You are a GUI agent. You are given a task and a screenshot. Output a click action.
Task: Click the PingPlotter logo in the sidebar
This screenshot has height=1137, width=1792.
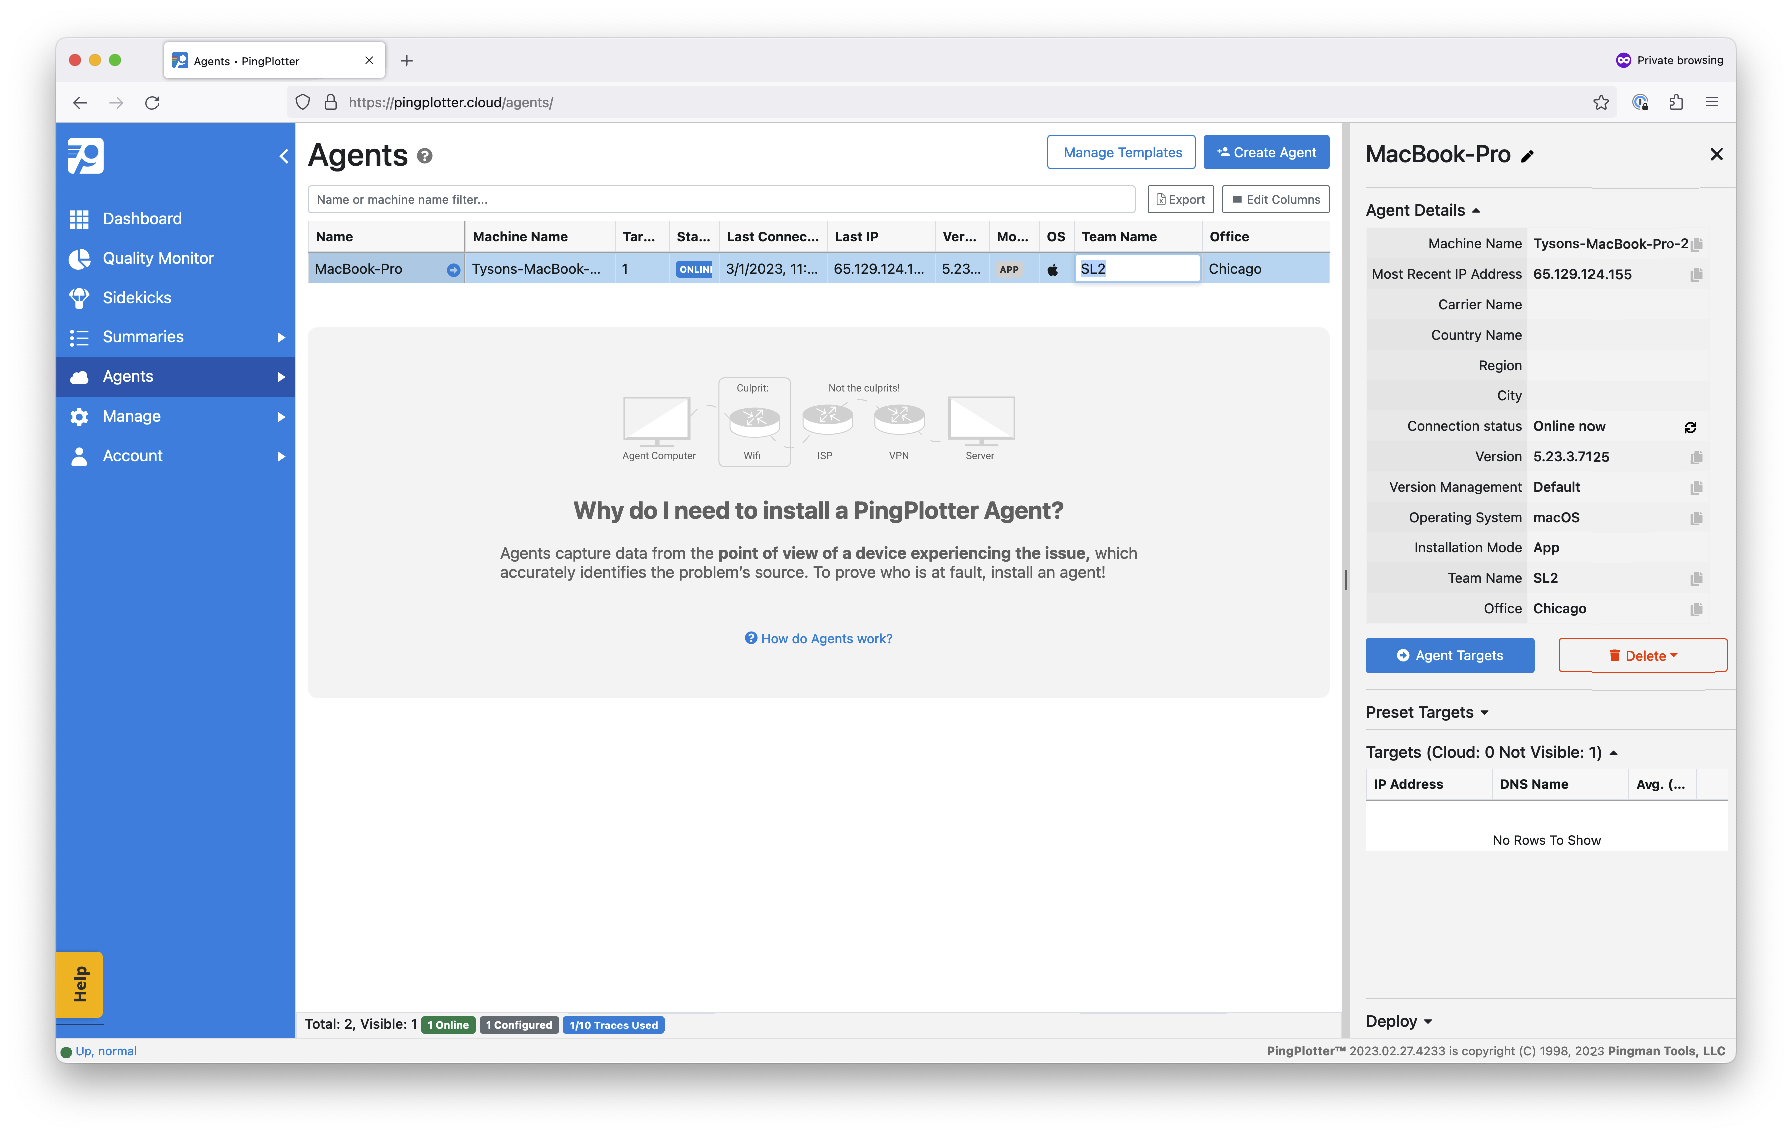point(86,156)
